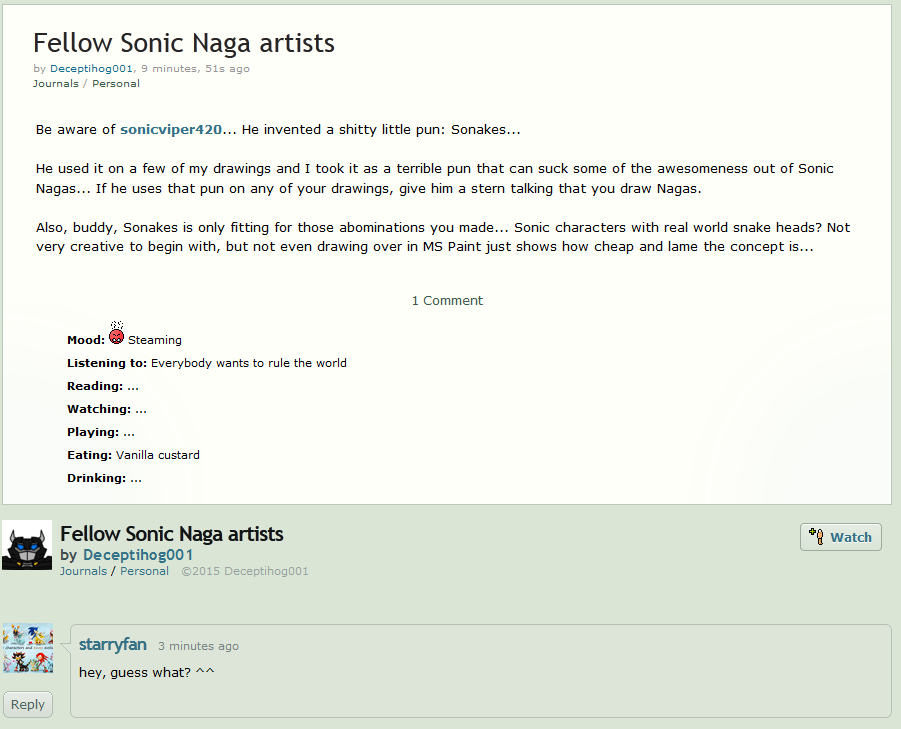Screen dimensions: 901x729
Task: Click the 'Watching:' label
Action: click(x=99, y=409)
